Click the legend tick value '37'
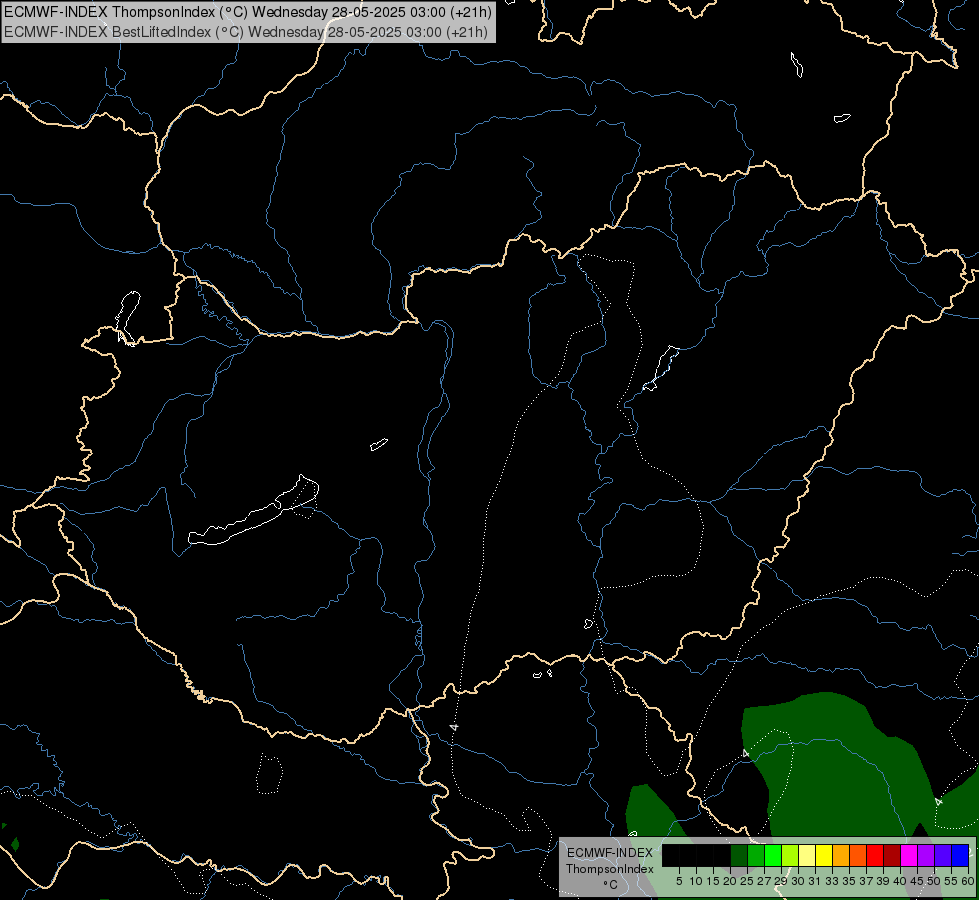This screenshot has height=900, width=979. click(866, 881)
